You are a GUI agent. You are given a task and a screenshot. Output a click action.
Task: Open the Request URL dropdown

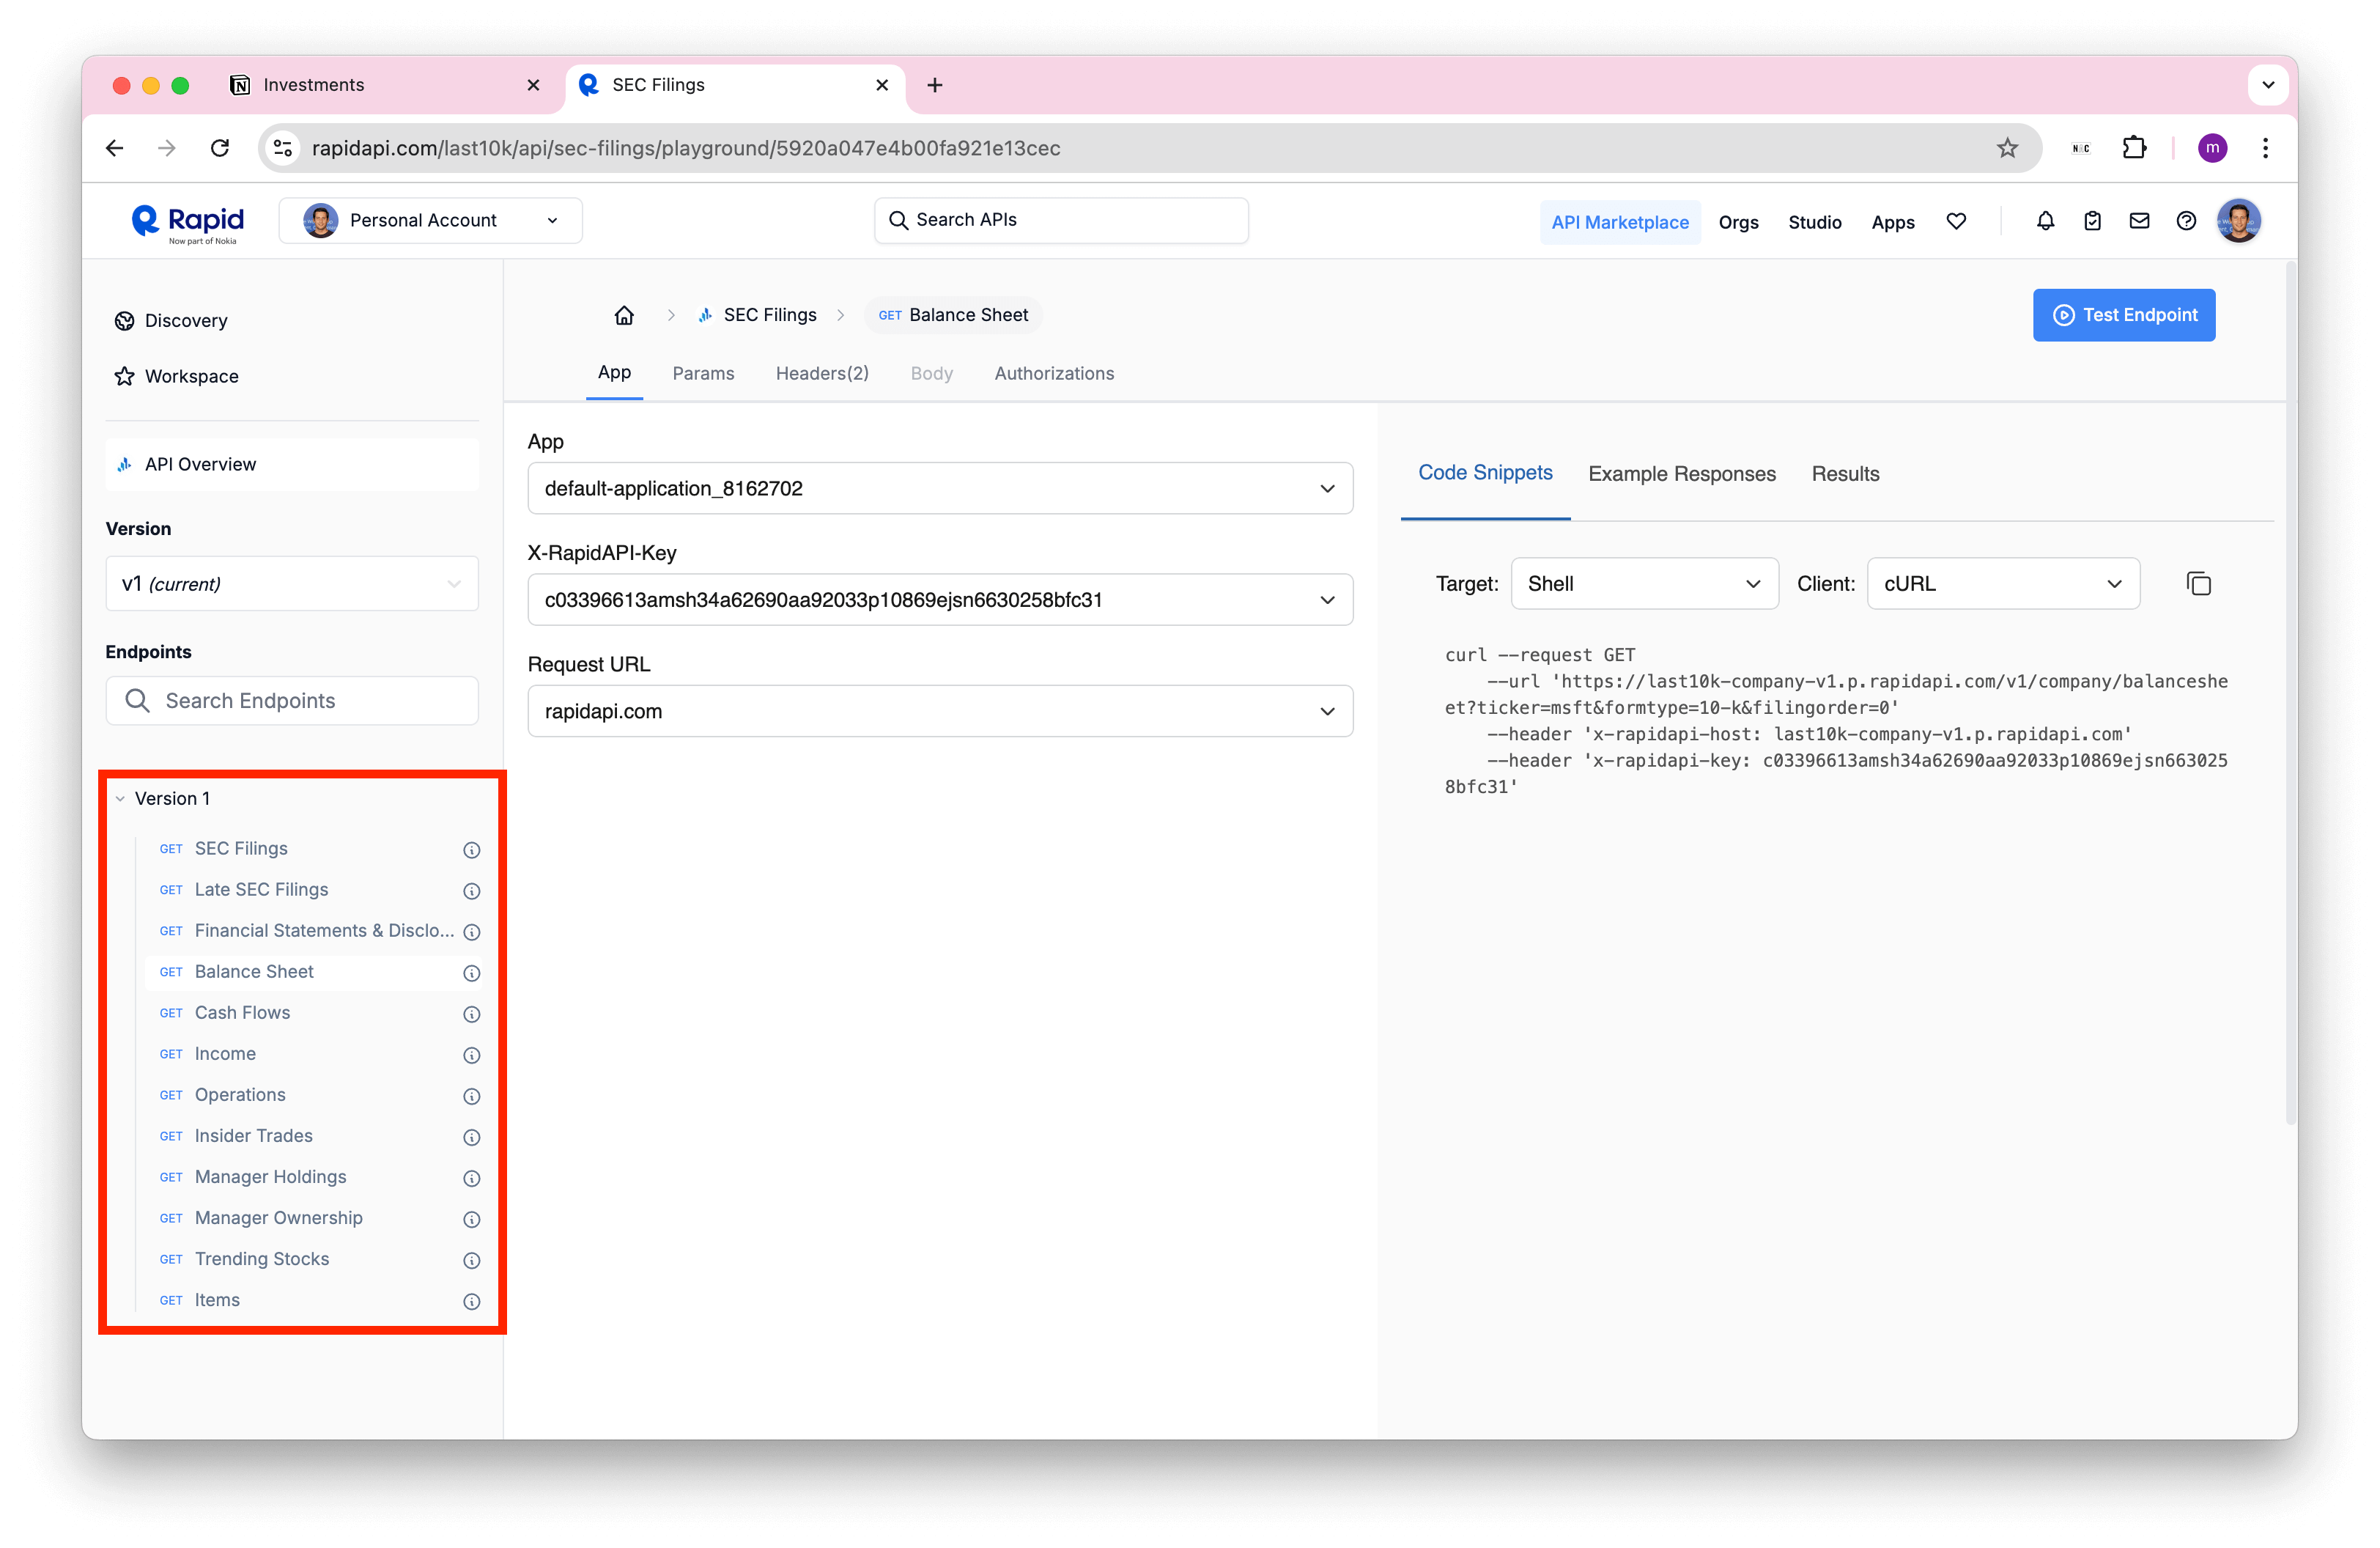coord(940,711)
